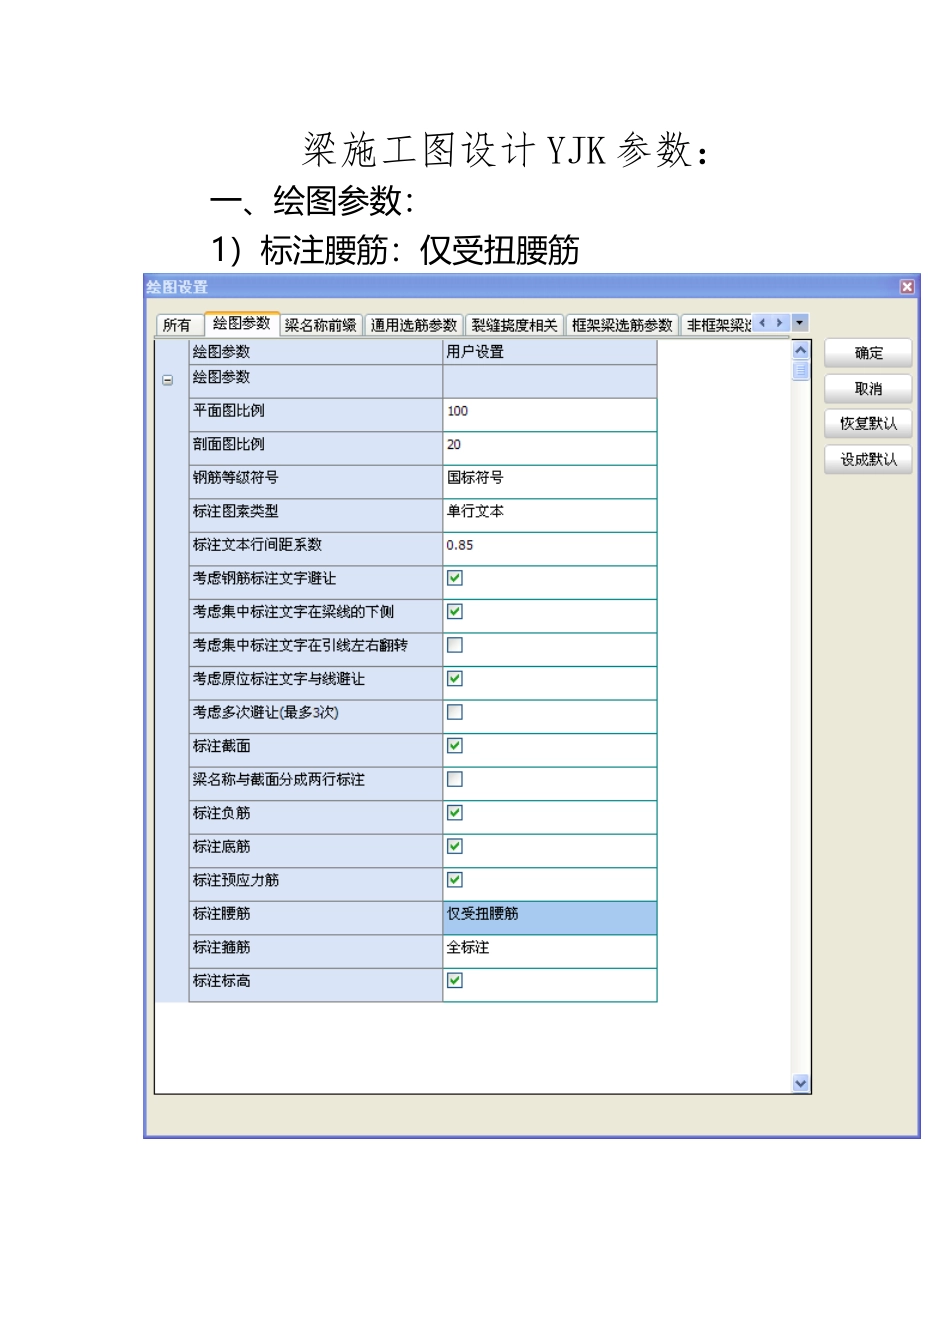Viewport: 950px width, 1344px height.
Task: Select the 标注腰筋 row label
Action: click(316, 917)
